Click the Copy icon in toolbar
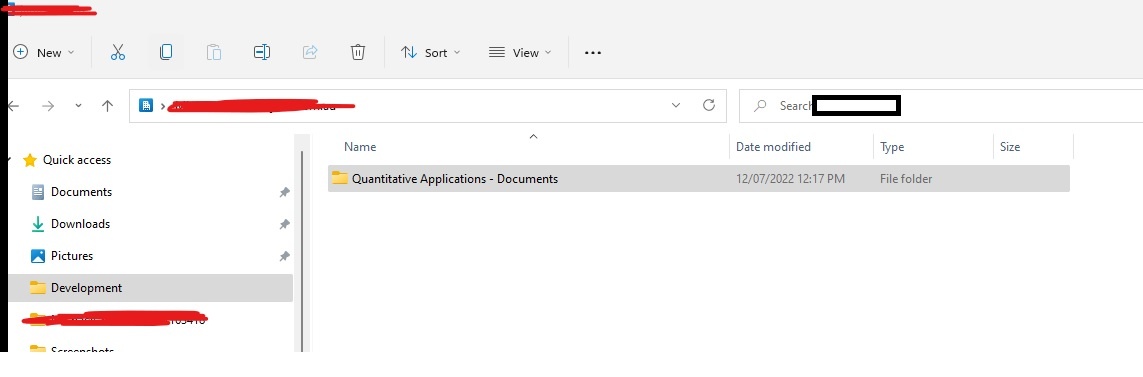Image resolution: width=1143 pixels, height=377 pixels. pos(165,53)
